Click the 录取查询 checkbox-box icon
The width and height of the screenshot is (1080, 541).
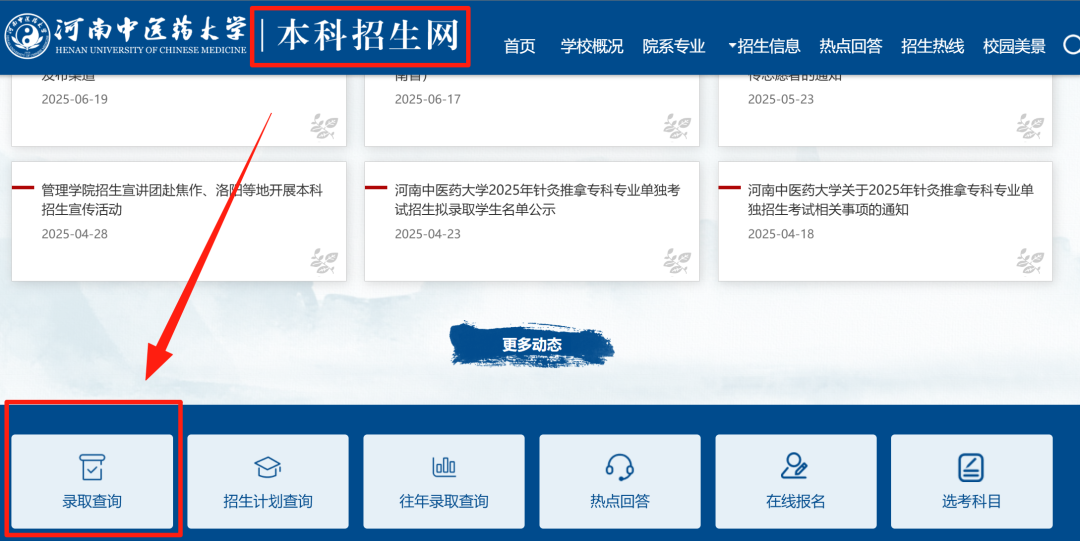coord(92,467)
